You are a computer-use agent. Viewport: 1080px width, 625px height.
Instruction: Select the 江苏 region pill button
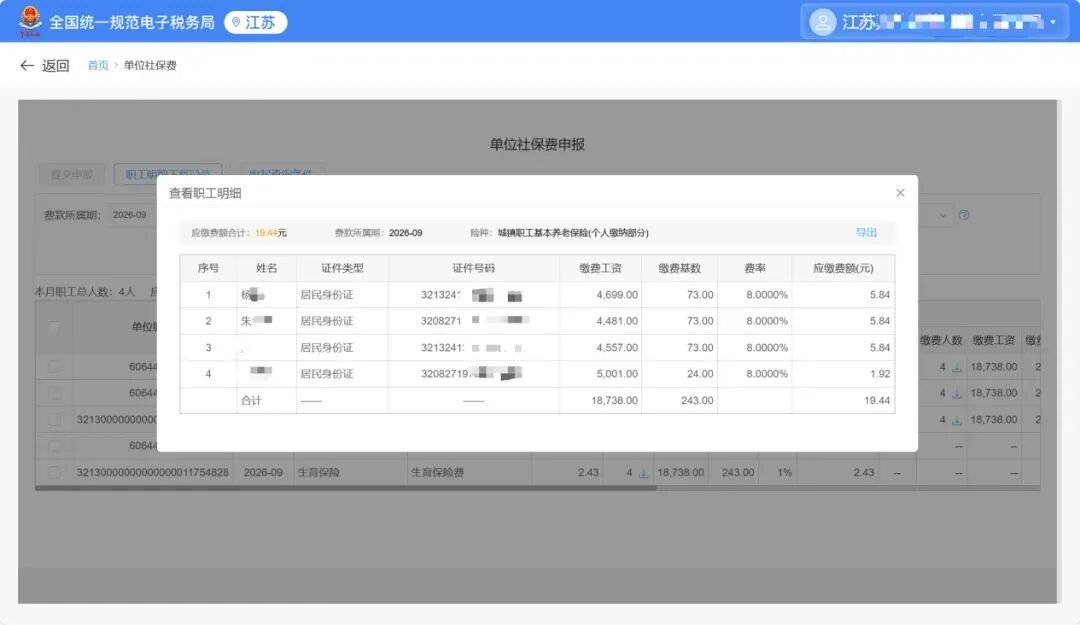point(256,23)
